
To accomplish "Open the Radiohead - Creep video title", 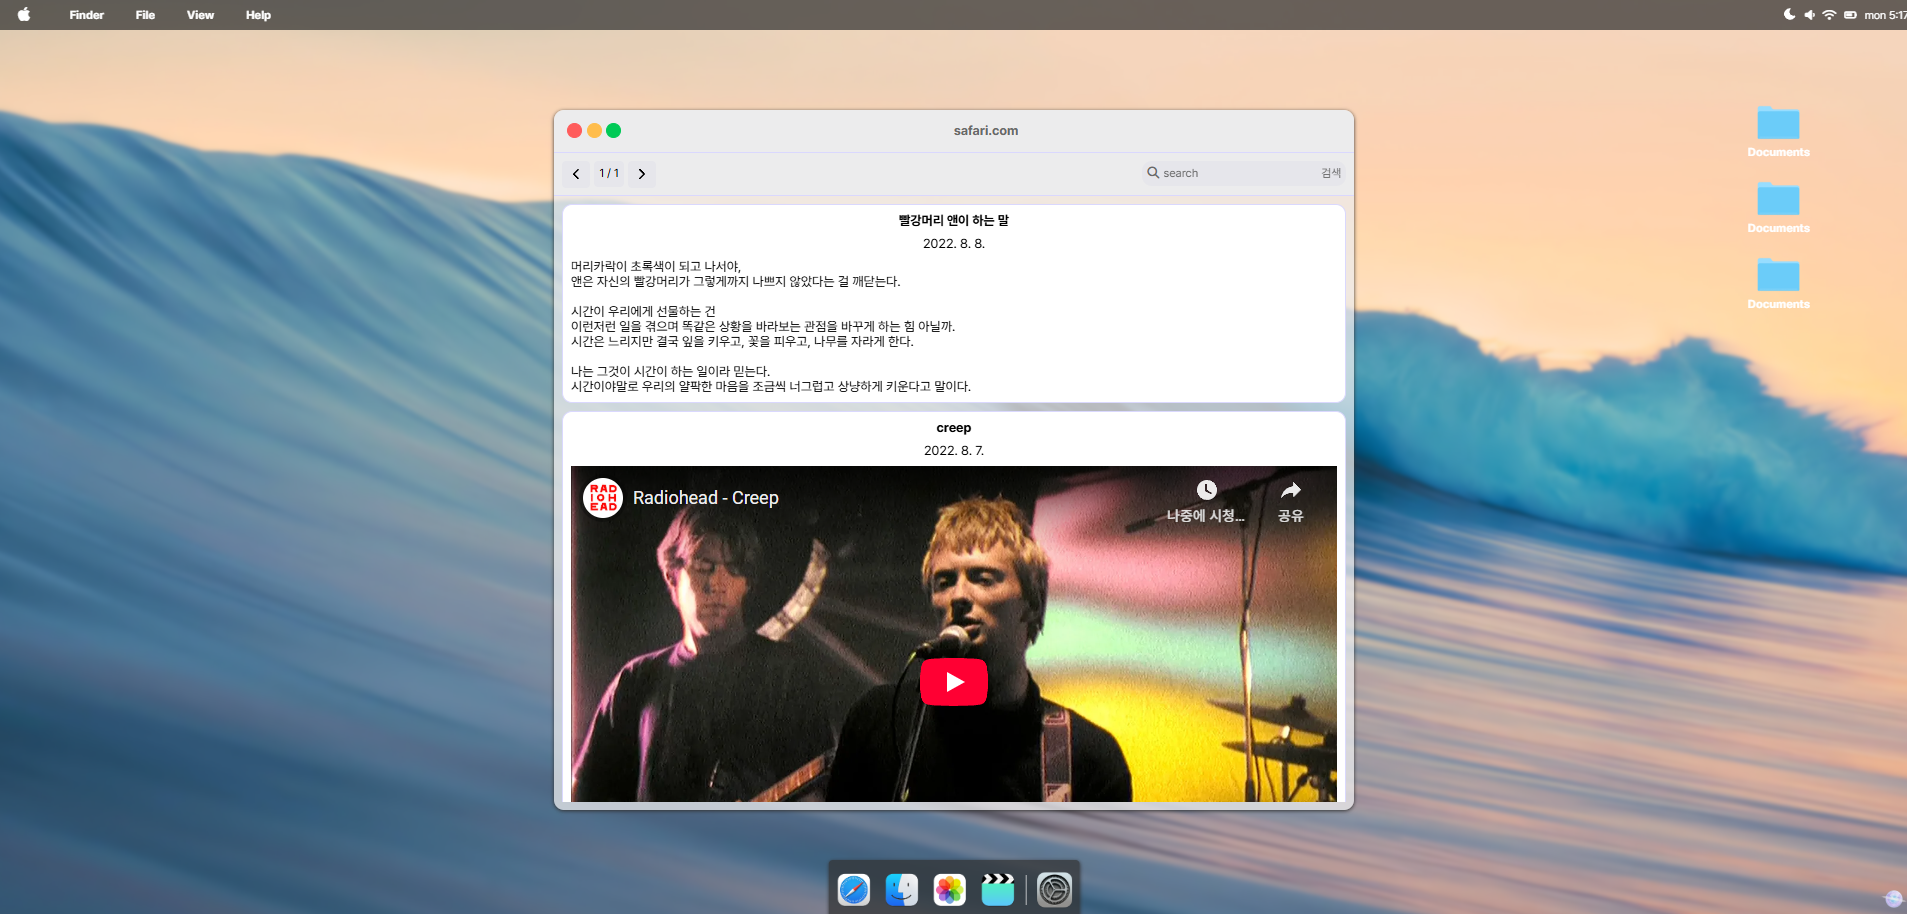I will pyautogui.click(x=706, y=498).
